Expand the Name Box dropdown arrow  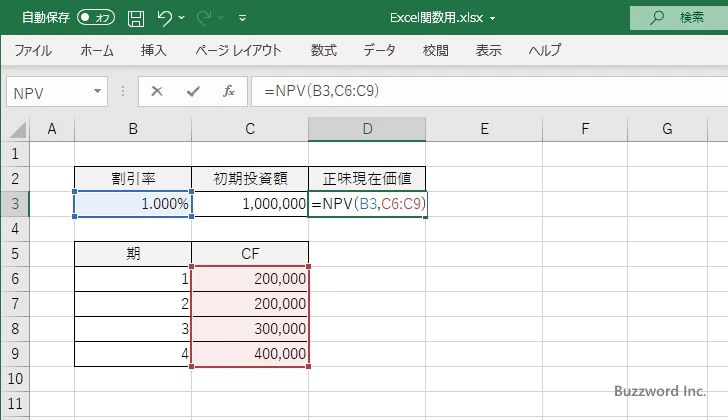(98, 91)
